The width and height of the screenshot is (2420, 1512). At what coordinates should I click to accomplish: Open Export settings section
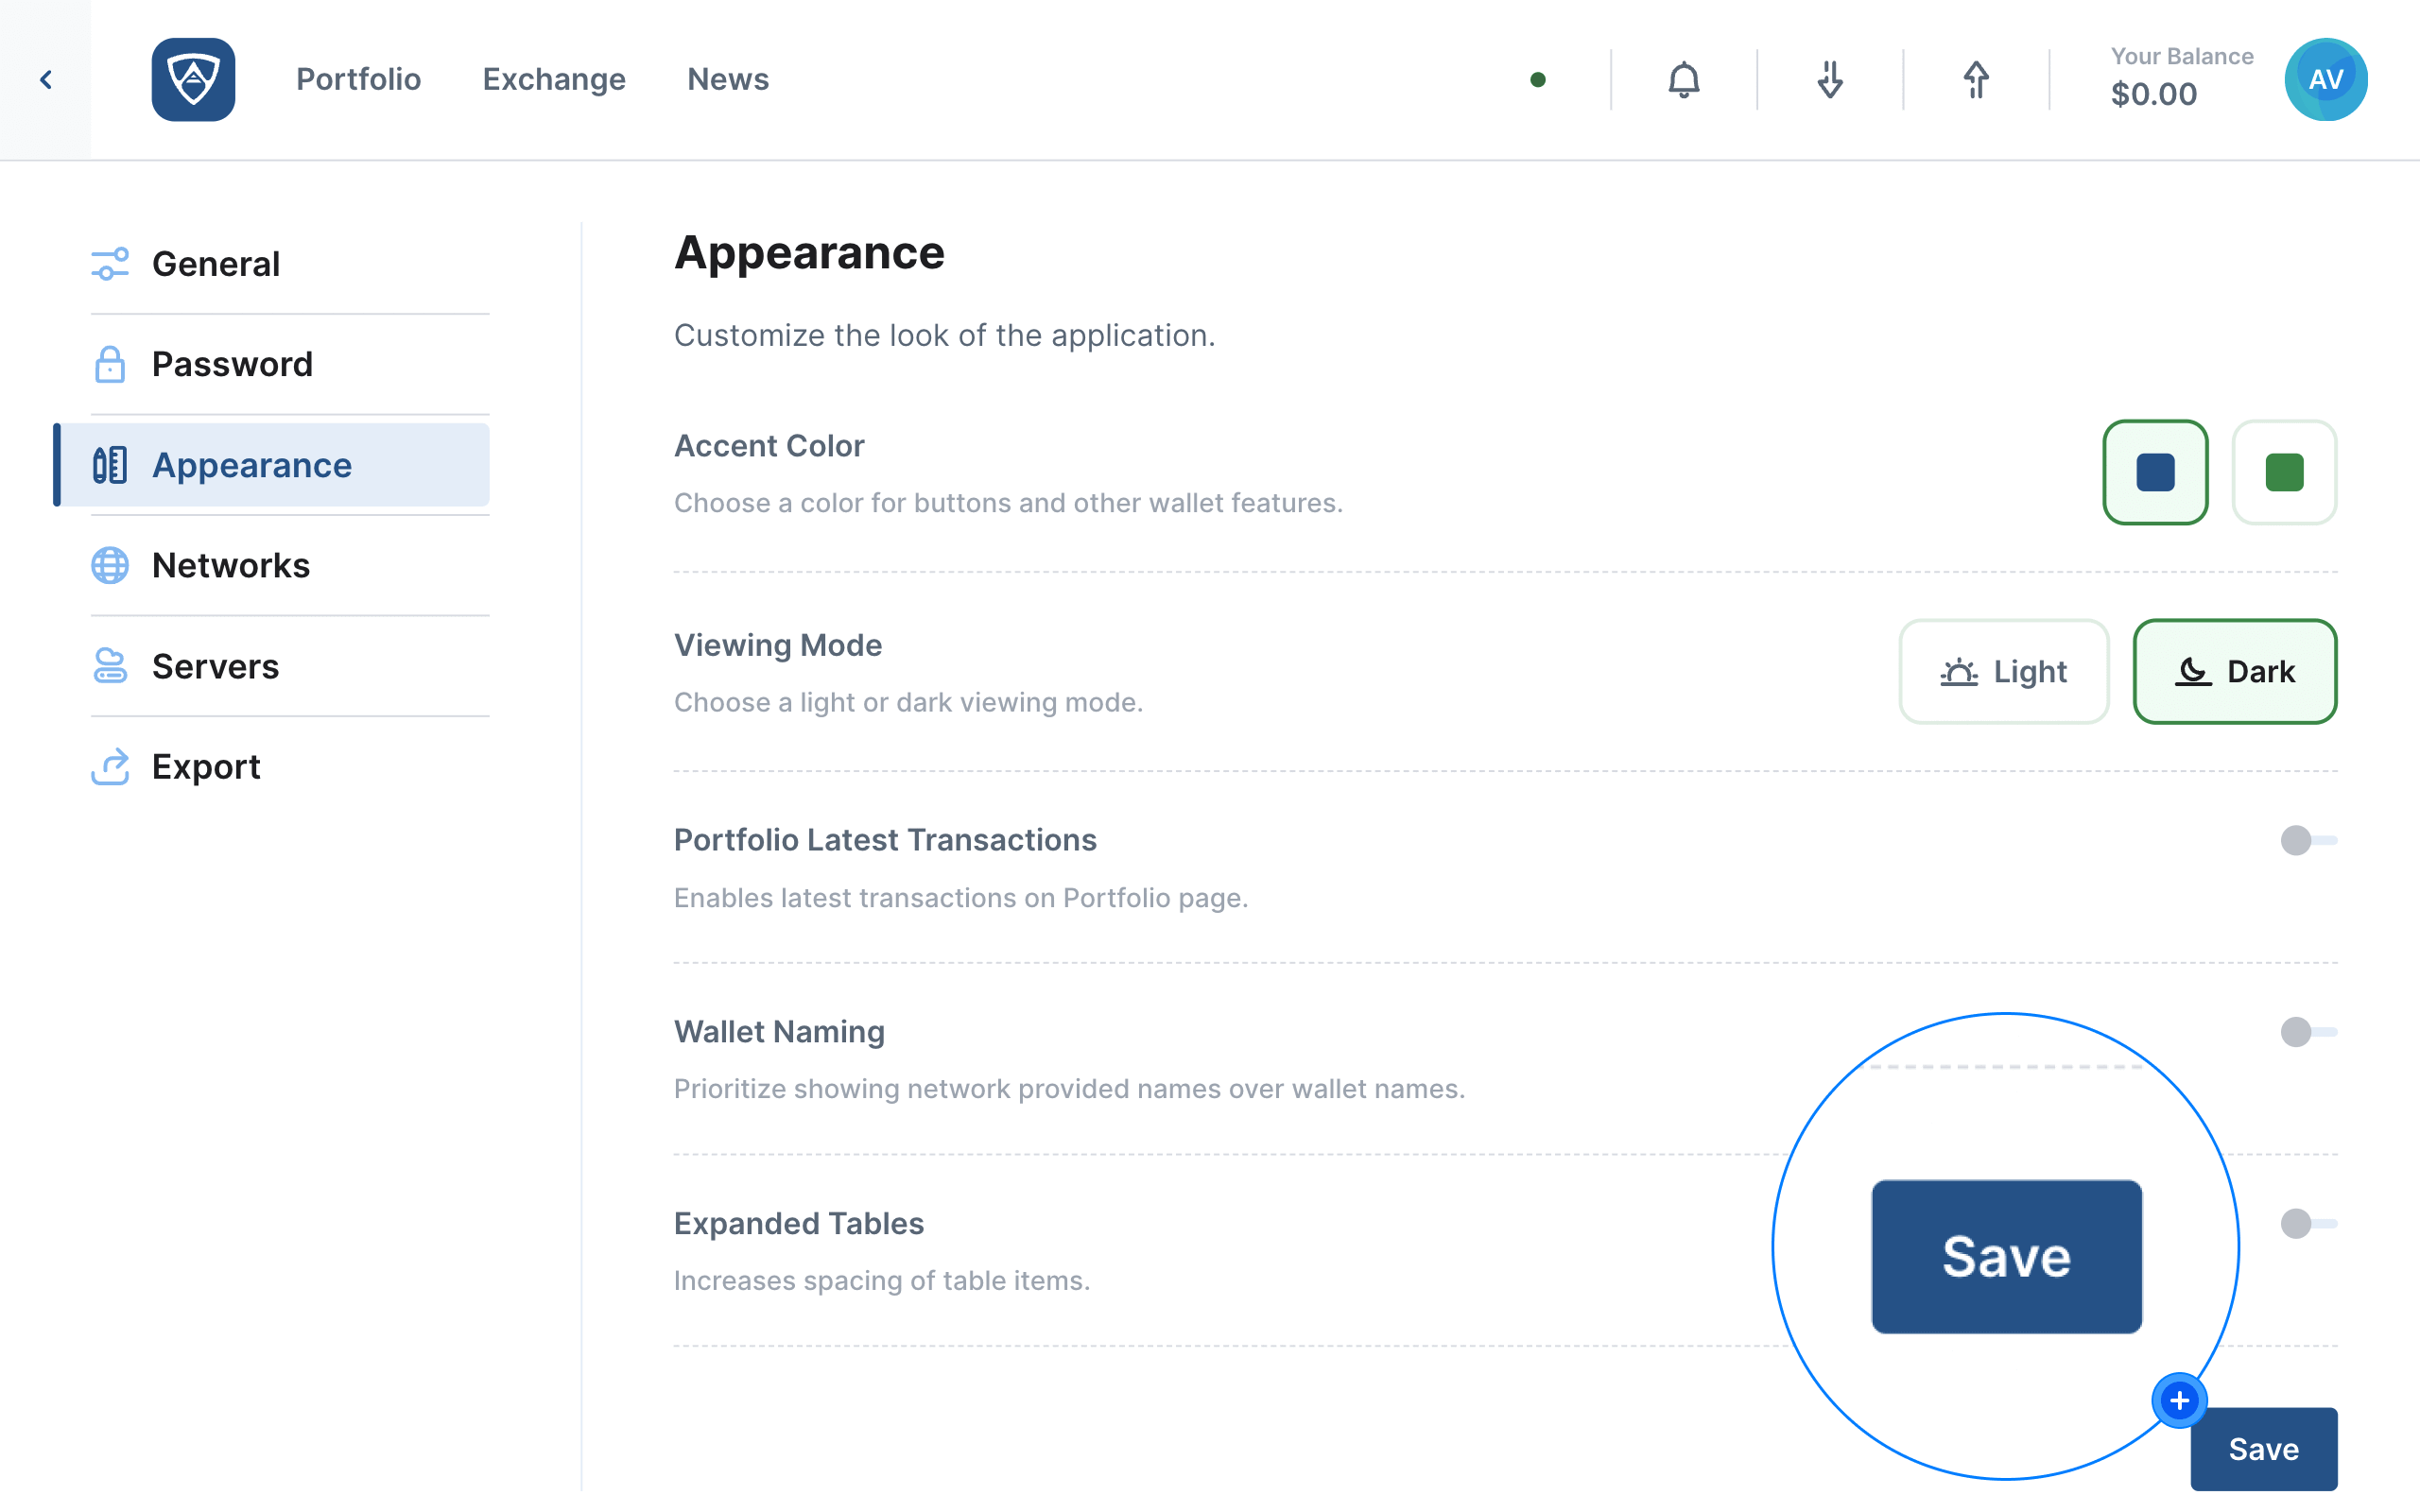coord(290,767)
